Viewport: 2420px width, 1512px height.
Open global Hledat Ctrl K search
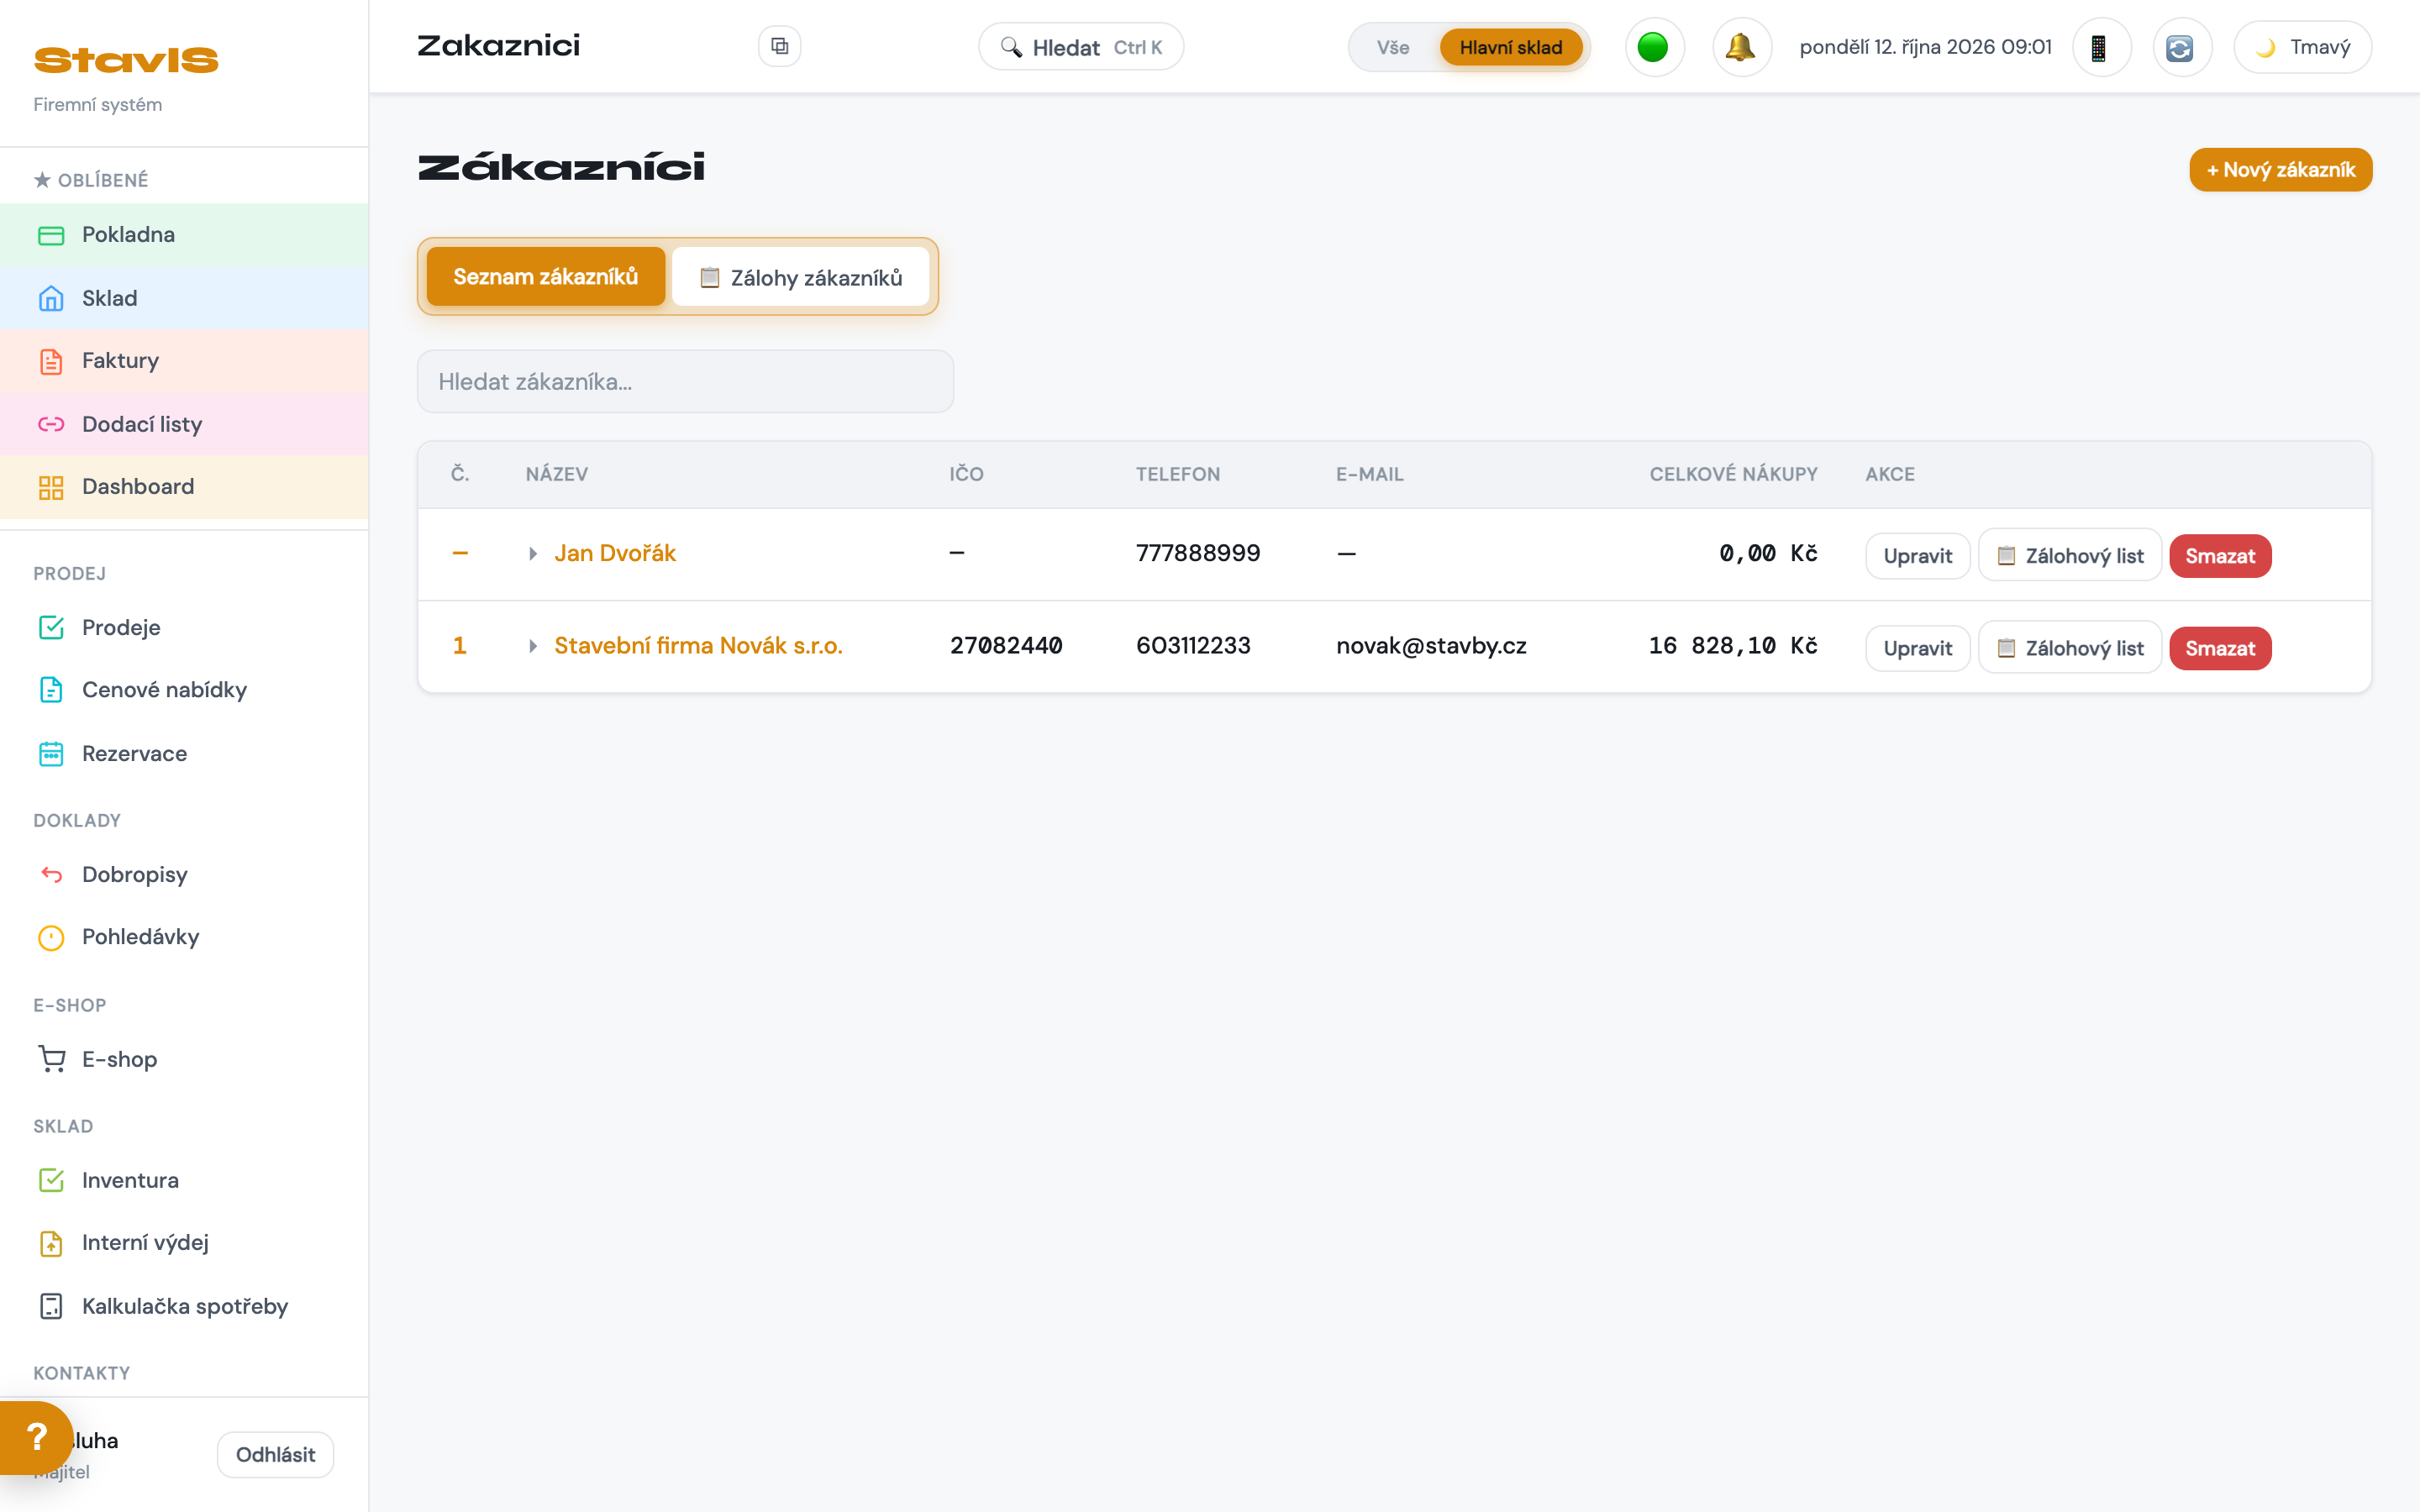coord(1081,47)
